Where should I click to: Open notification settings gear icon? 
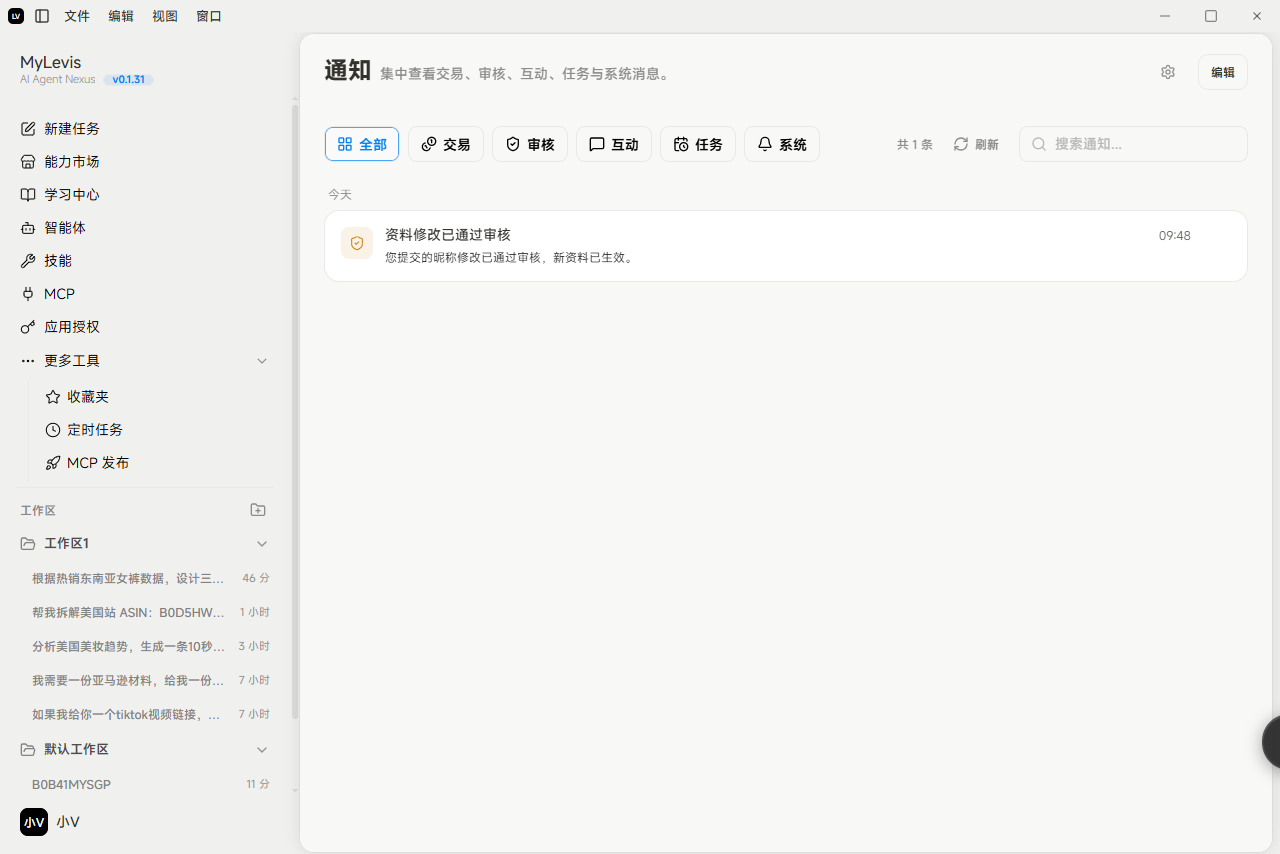pos(1168,72)
